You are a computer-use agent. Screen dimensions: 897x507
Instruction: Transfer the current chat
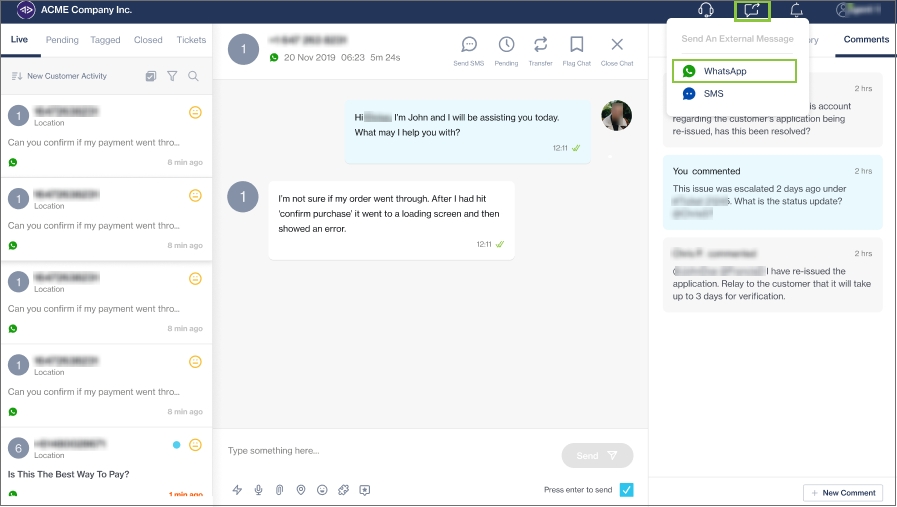pos(540,46)
